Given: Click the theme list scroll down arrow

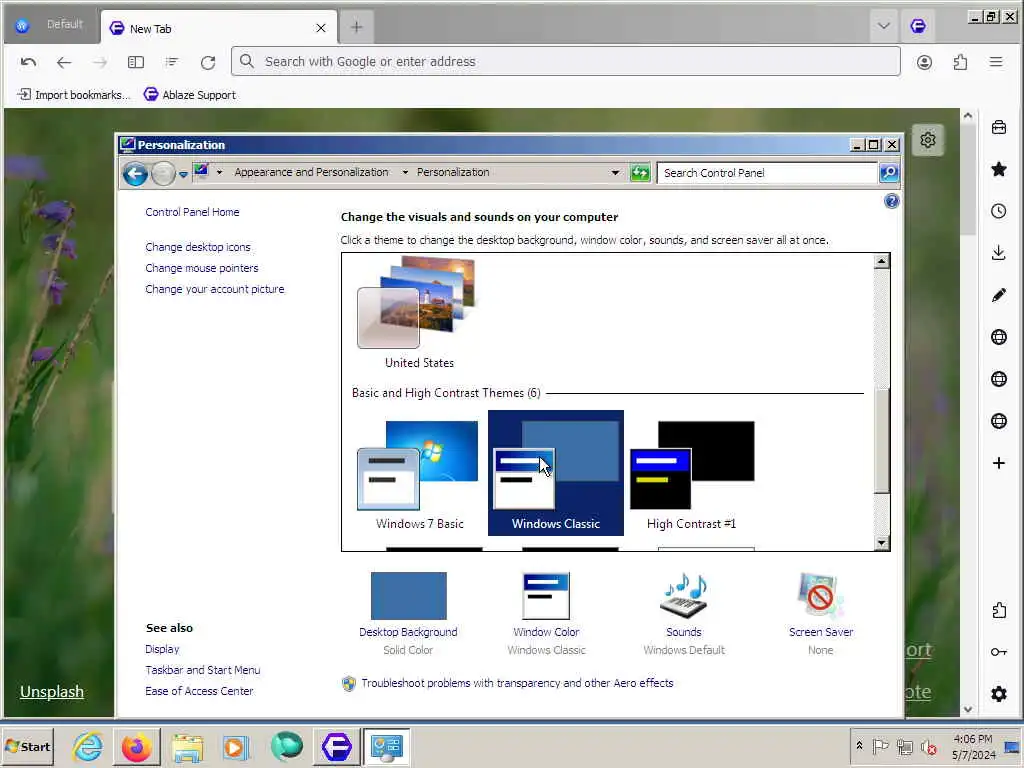Looking at the screenshot, I should (882, 543).
